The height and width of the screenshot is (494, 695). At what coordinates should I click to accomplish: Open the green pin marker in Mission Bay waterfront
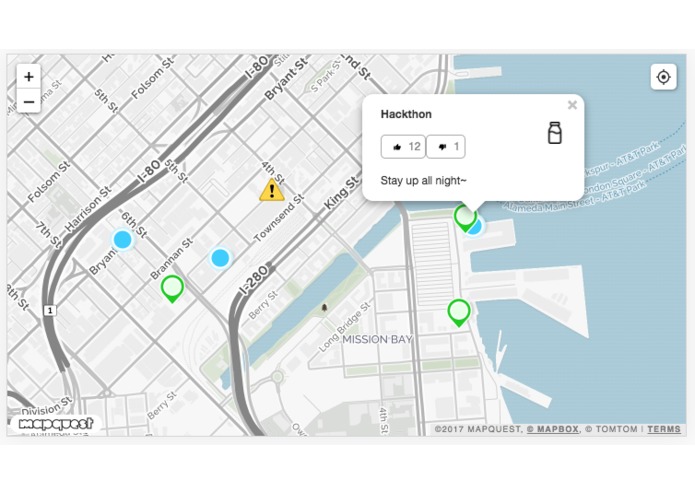pyautogui.click(x=459, y=313)
